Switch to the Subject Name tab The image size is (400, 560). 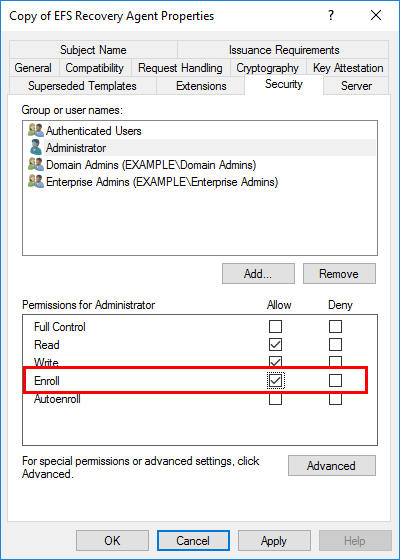[x=93, y=50]
